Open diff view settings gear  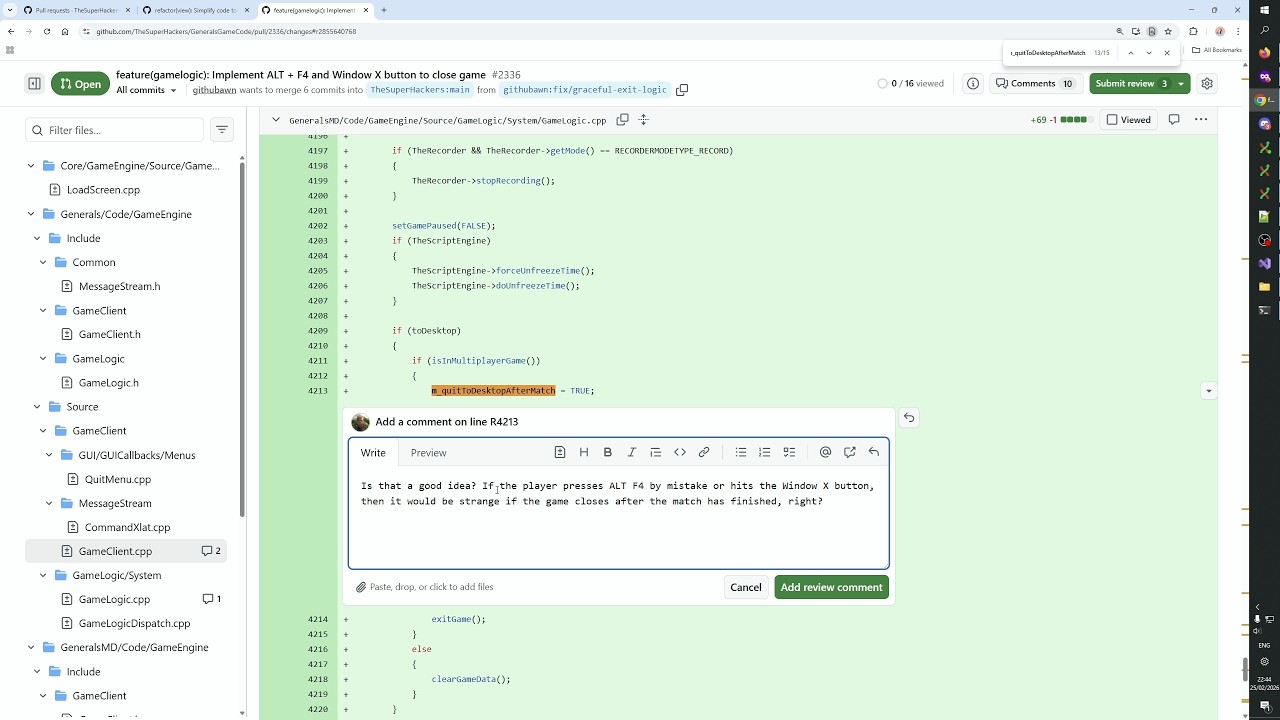point(1207,84)
